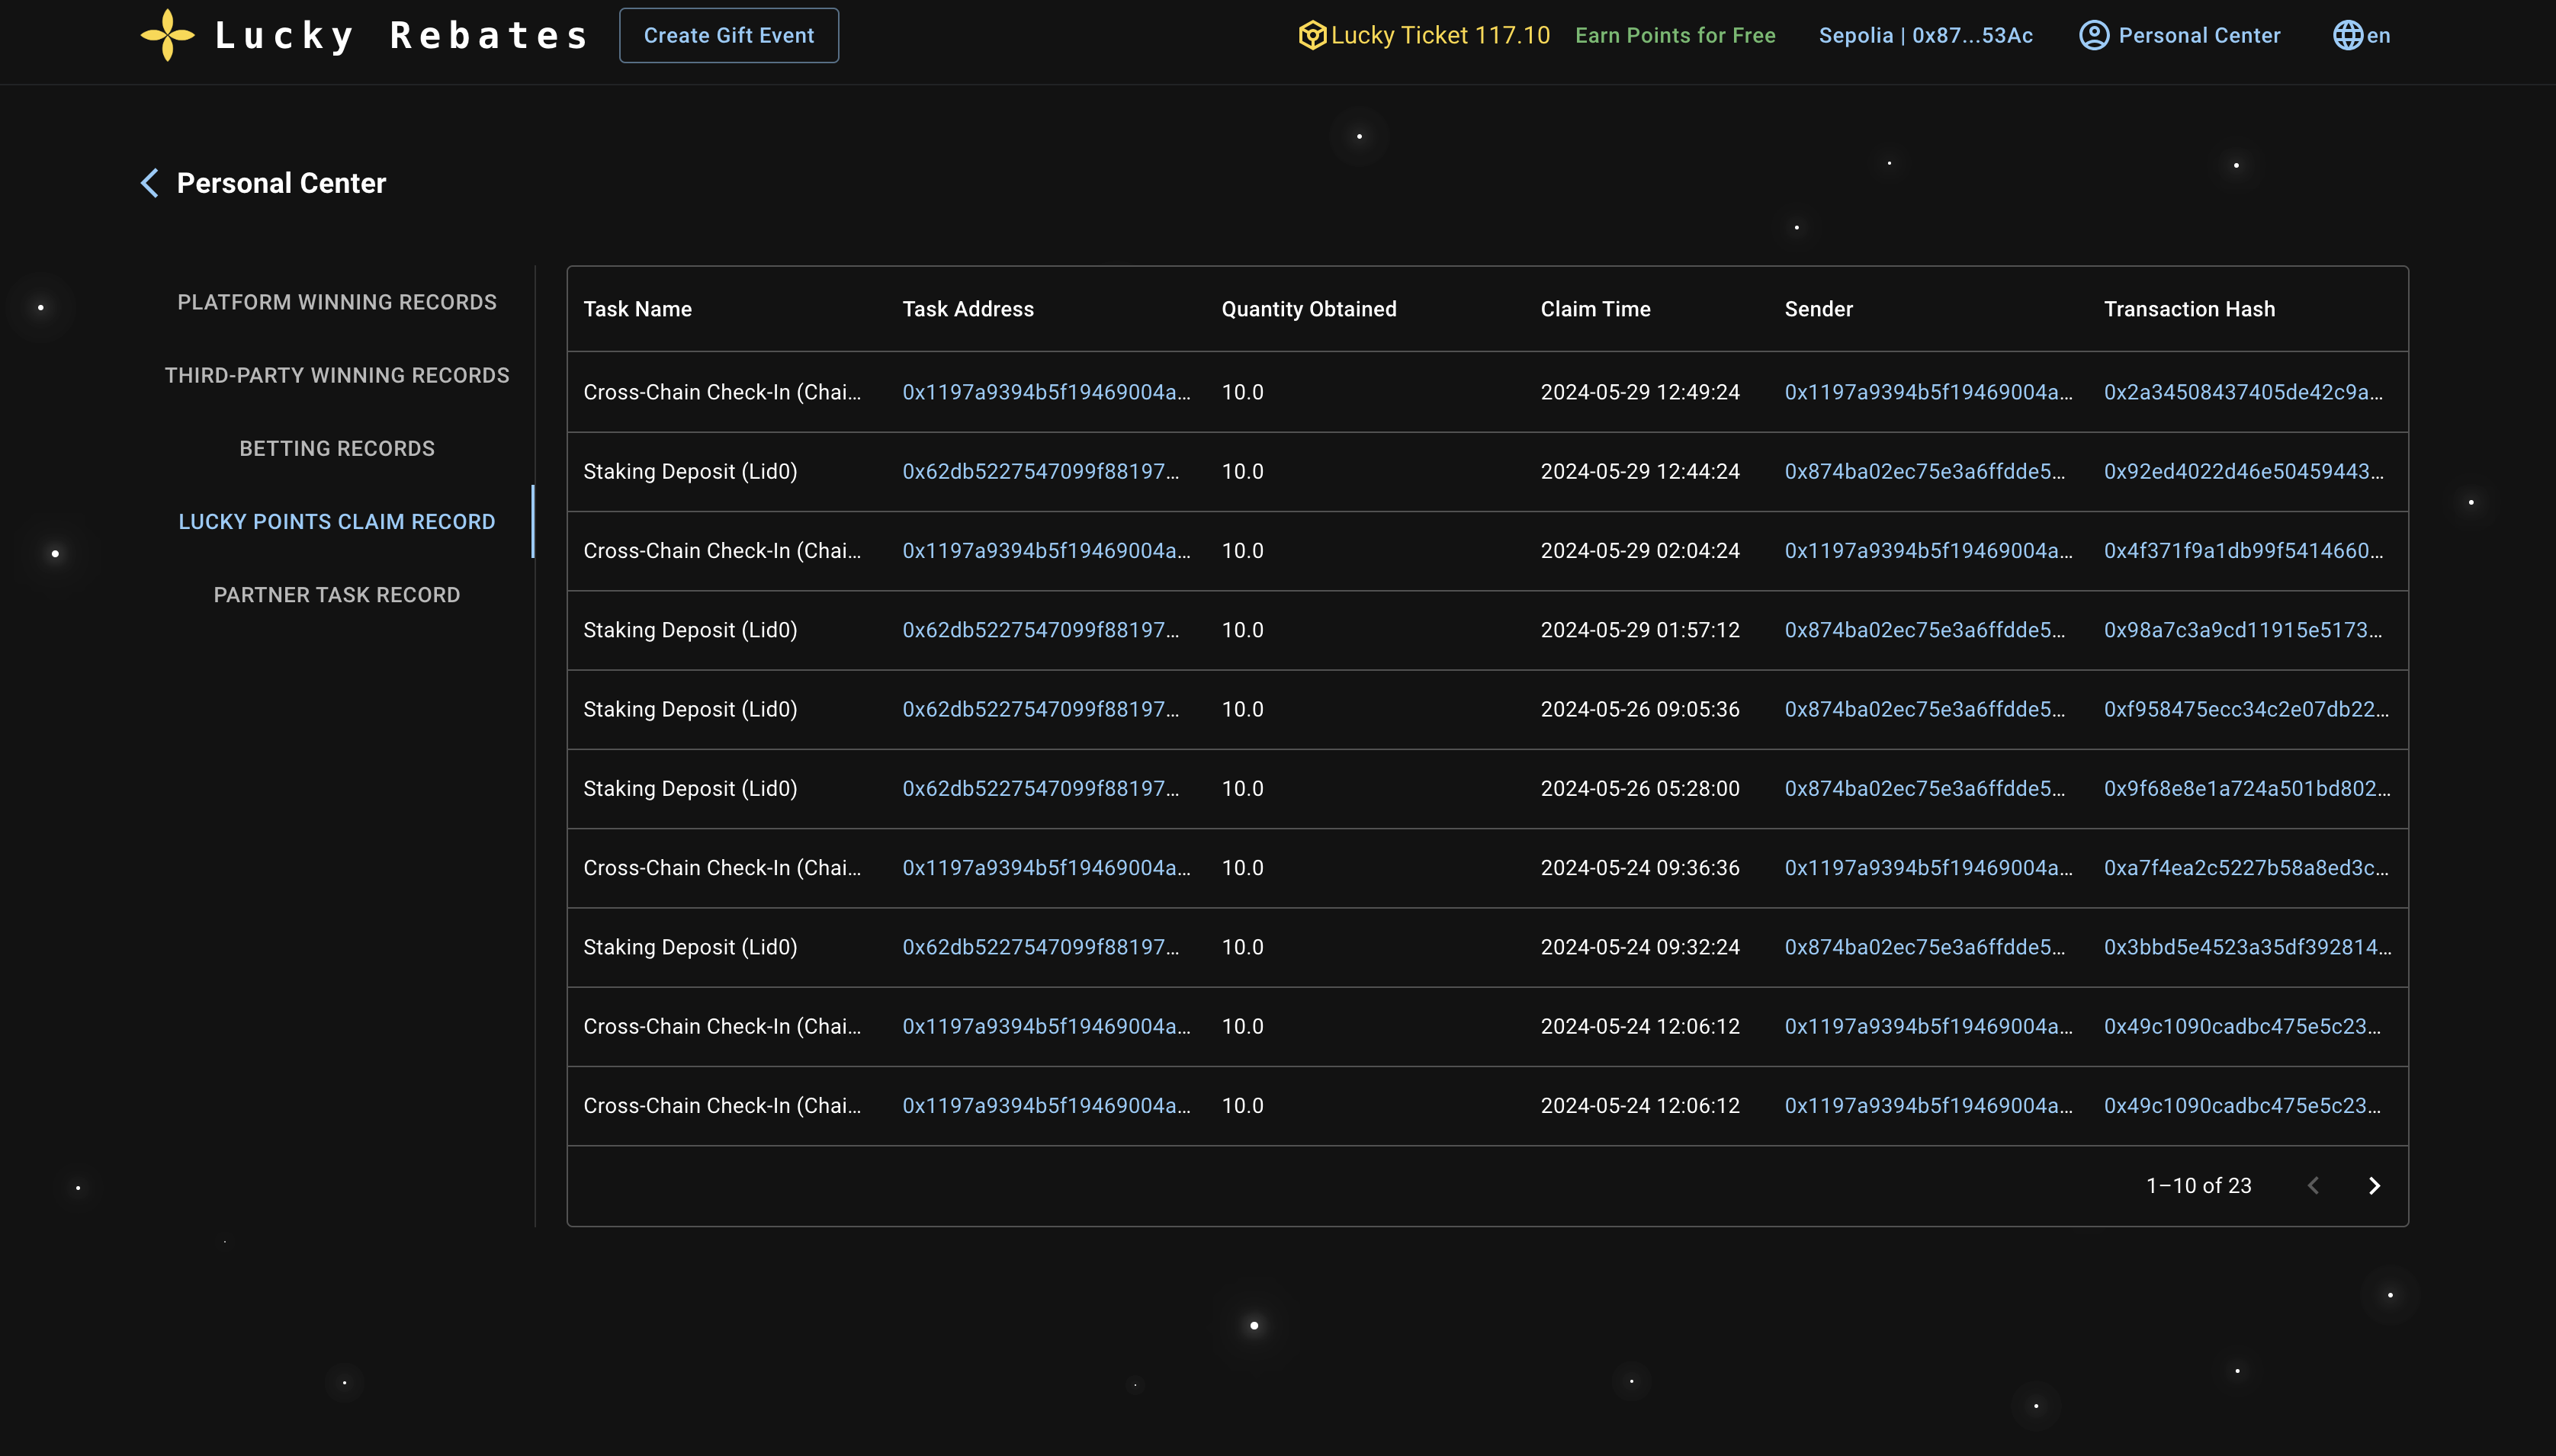Screen dimensions: 2556x1456
Task: Click the Lucky Rebates clover logo
Action: pyautogui.click(x=167, y=35)
